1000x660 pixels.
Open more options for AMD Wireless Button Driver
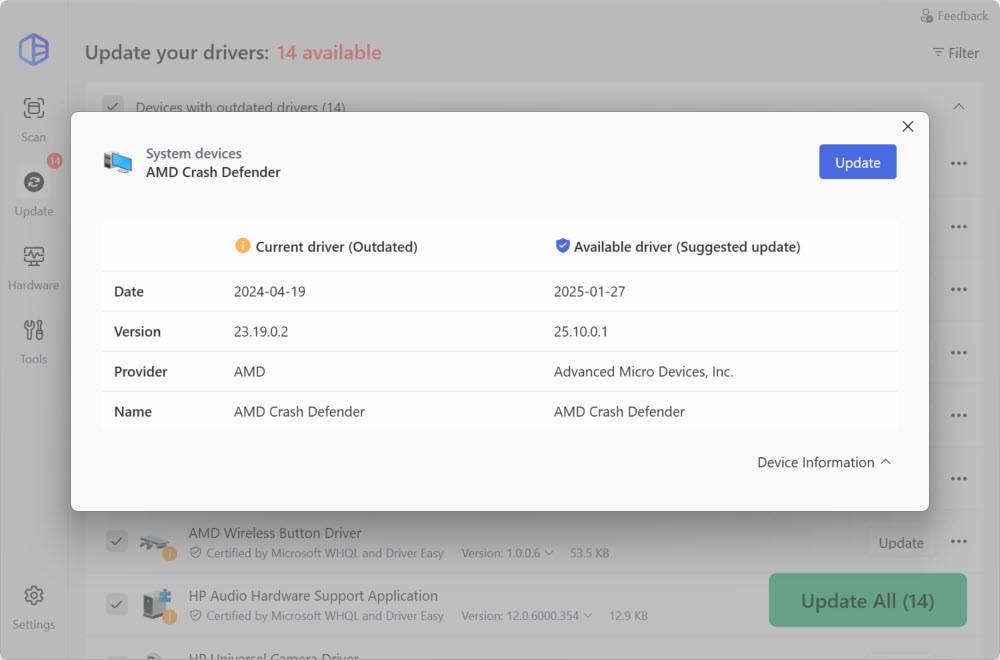[959, 542]
